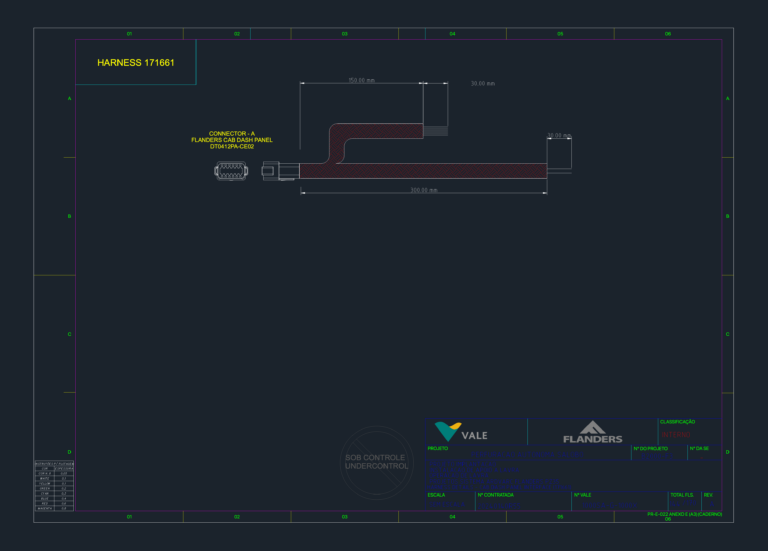Click the Nº DO PROJETO label

(650, 449)
